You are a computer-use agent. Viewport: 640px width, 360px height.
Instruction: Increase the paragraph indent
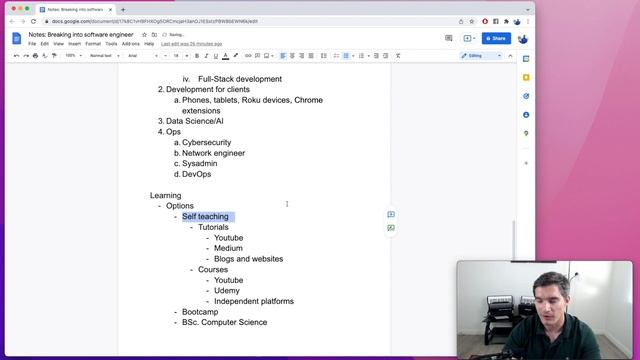(x=385, y=56)
